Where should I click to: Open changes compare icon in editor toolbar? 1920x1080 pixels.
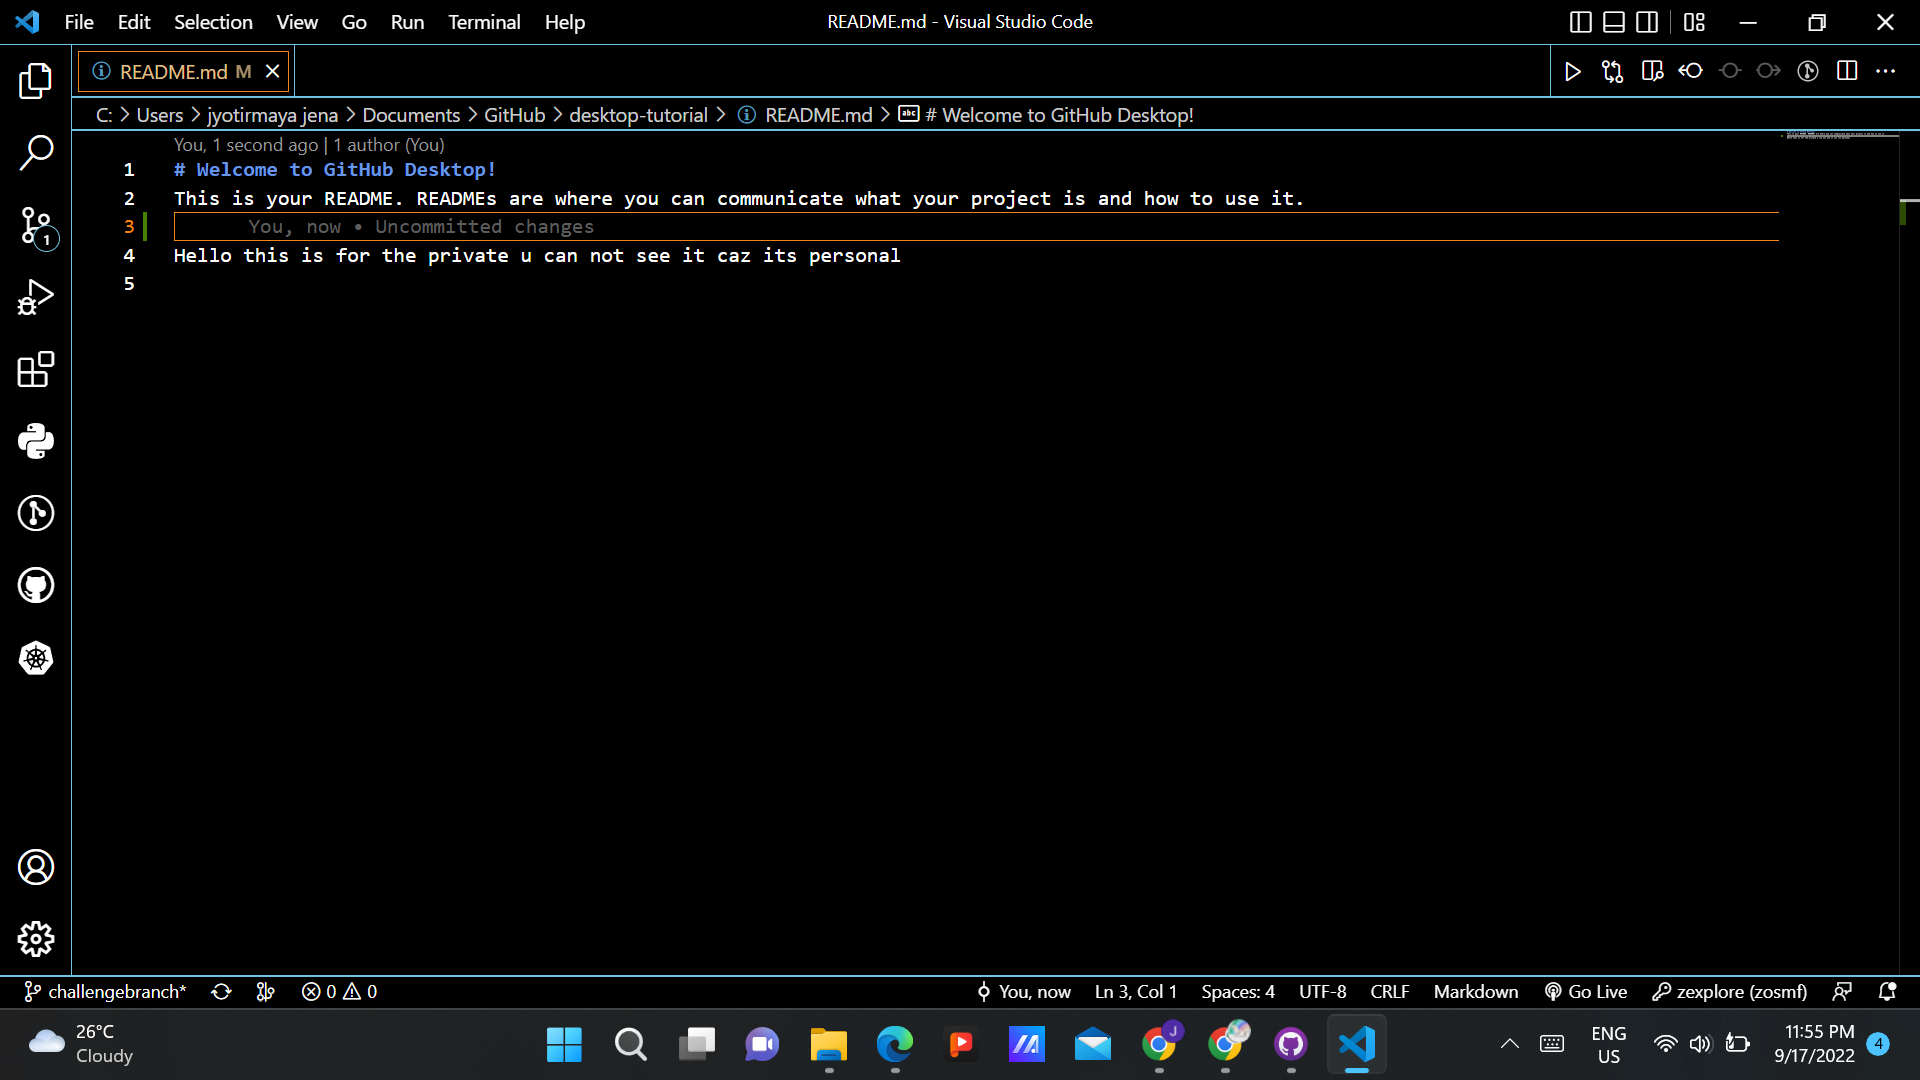coord(1612,71)
